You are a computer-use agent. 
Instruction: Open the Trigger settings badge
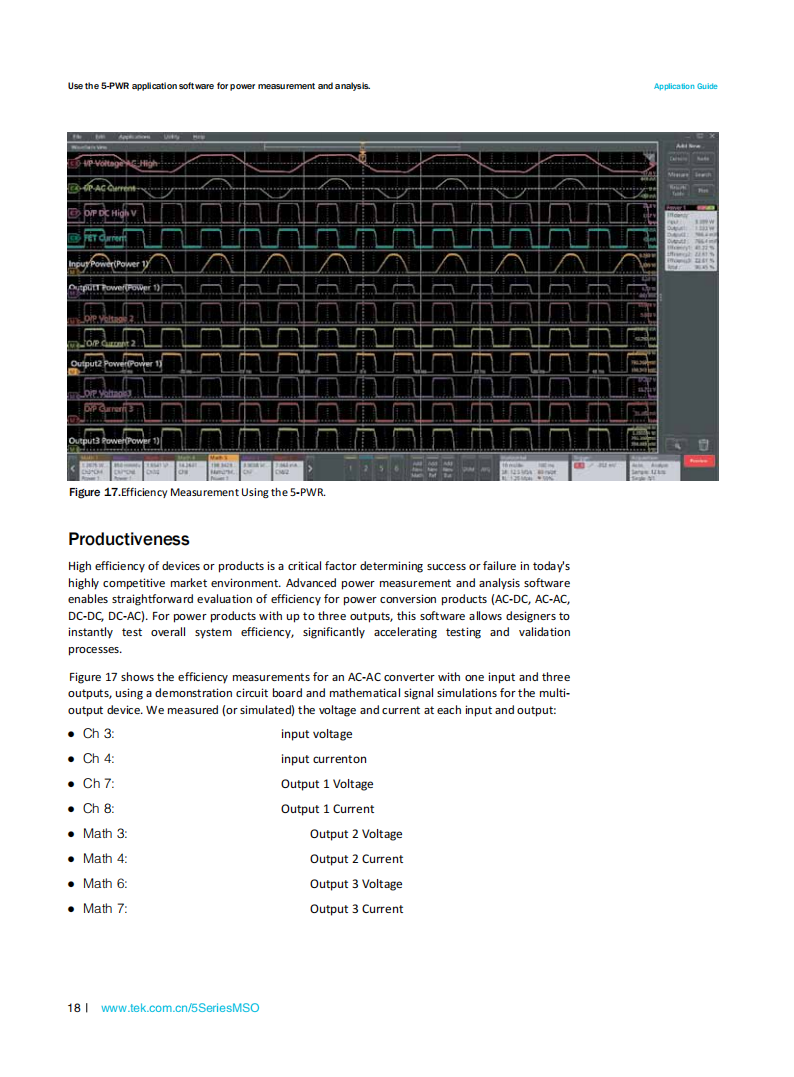click(x=598, y=468)
